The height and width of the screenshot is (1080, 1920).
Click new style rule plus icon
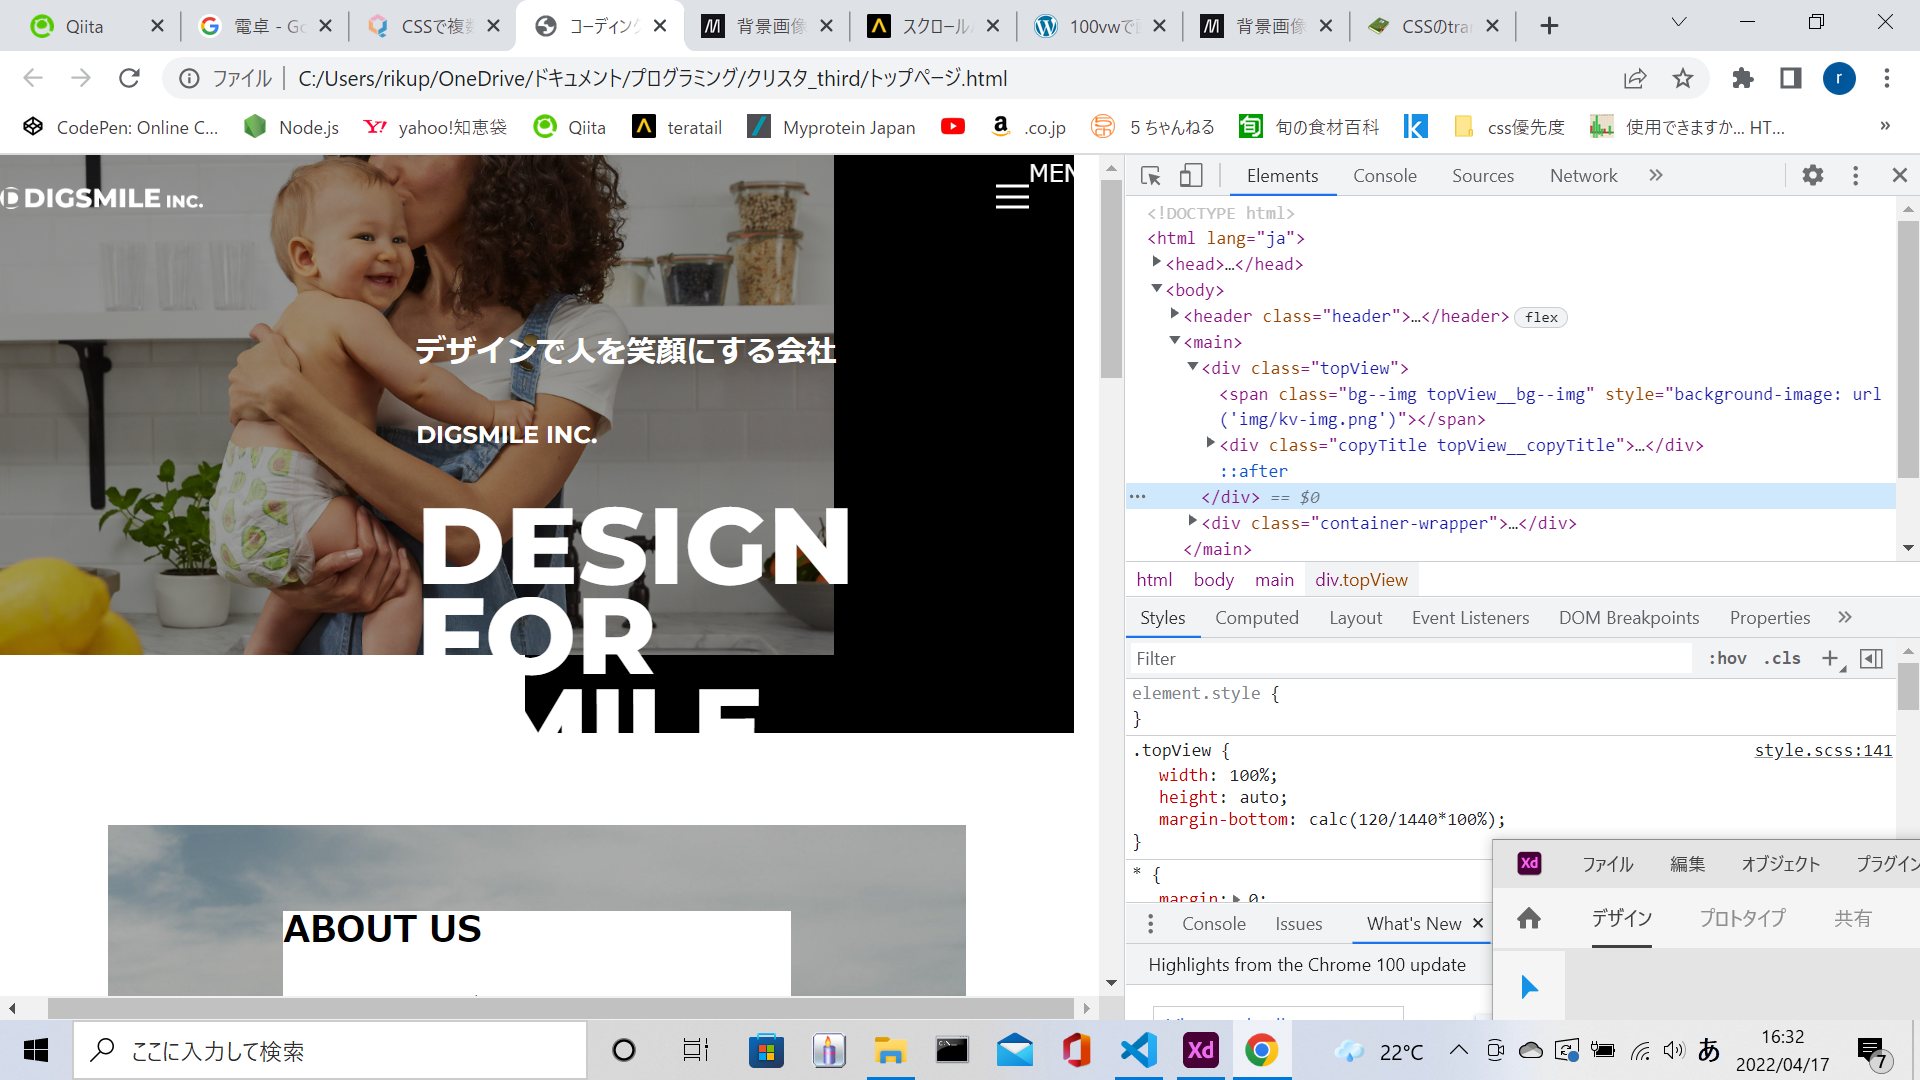[x=1830, y=658]
